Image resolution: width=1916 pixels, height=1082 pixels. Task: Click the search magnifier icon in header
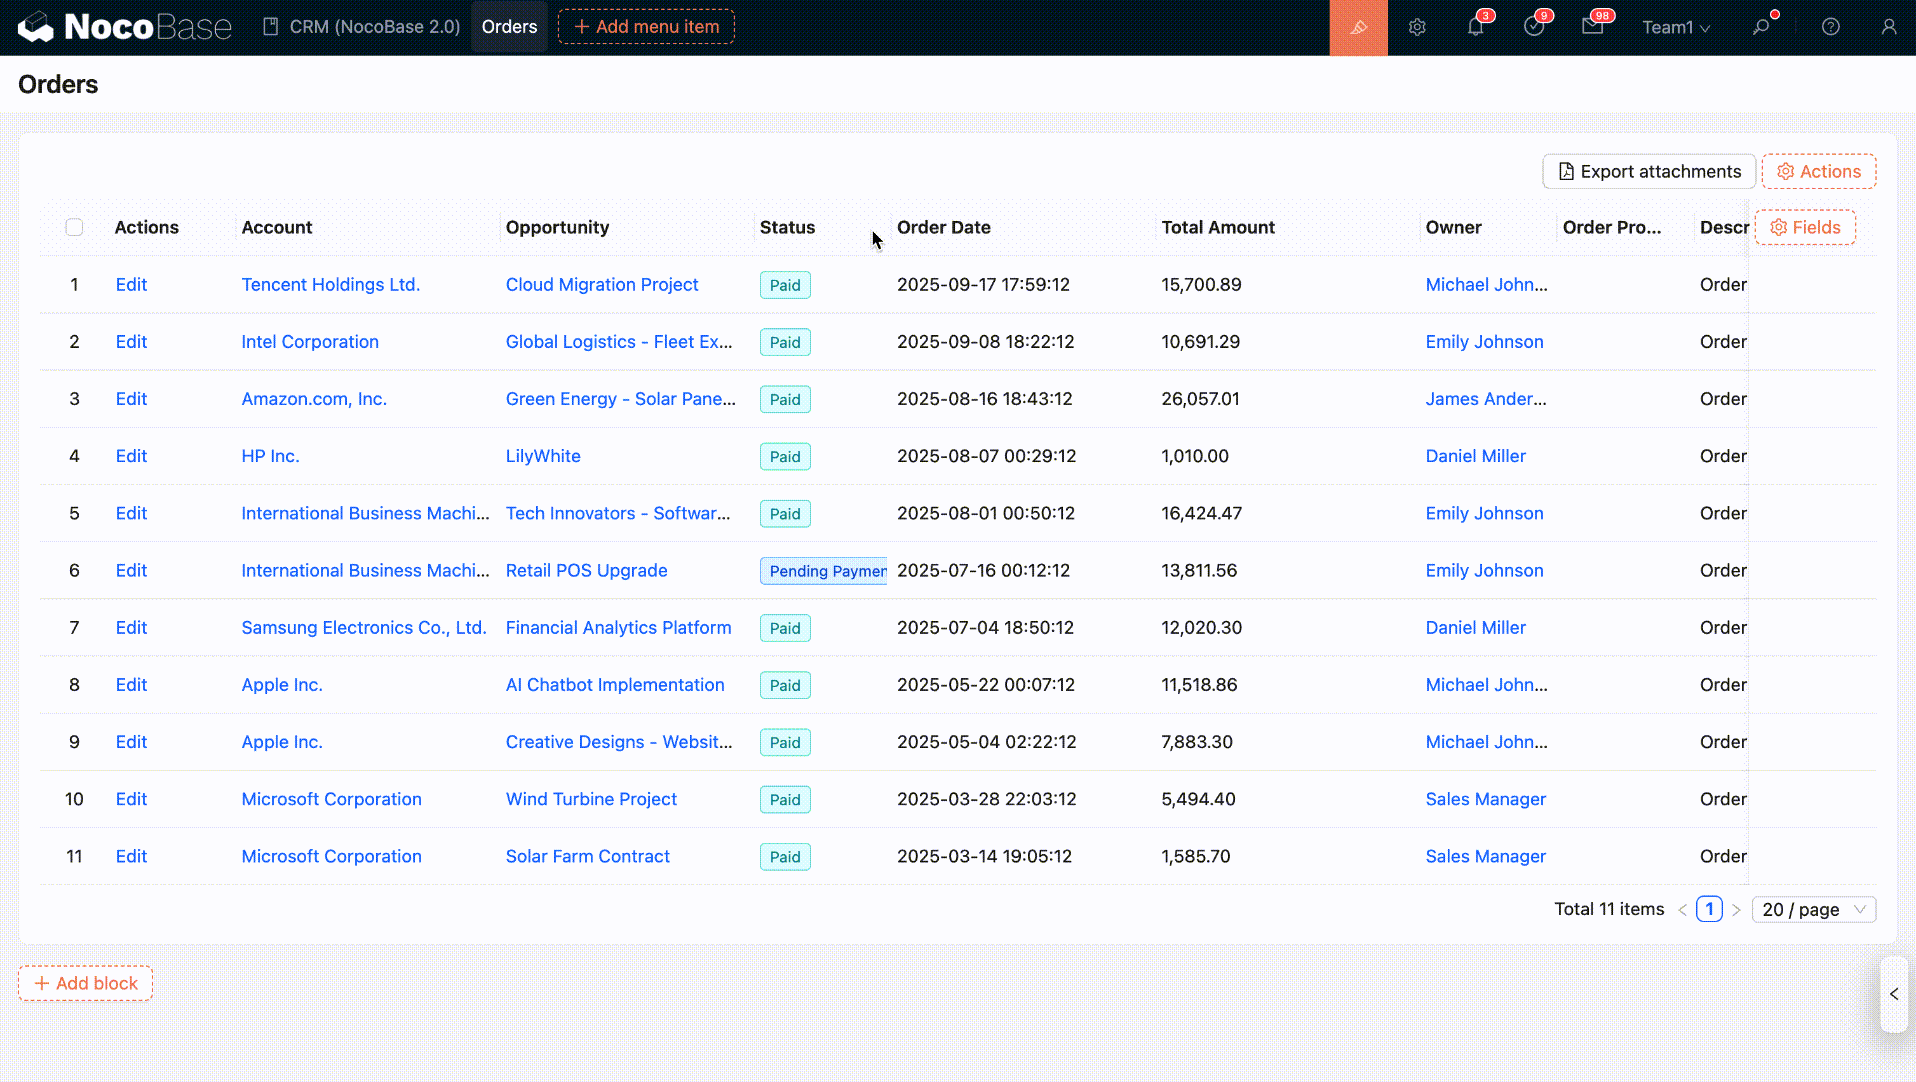pyautogui.click(x=1761, y=27)
